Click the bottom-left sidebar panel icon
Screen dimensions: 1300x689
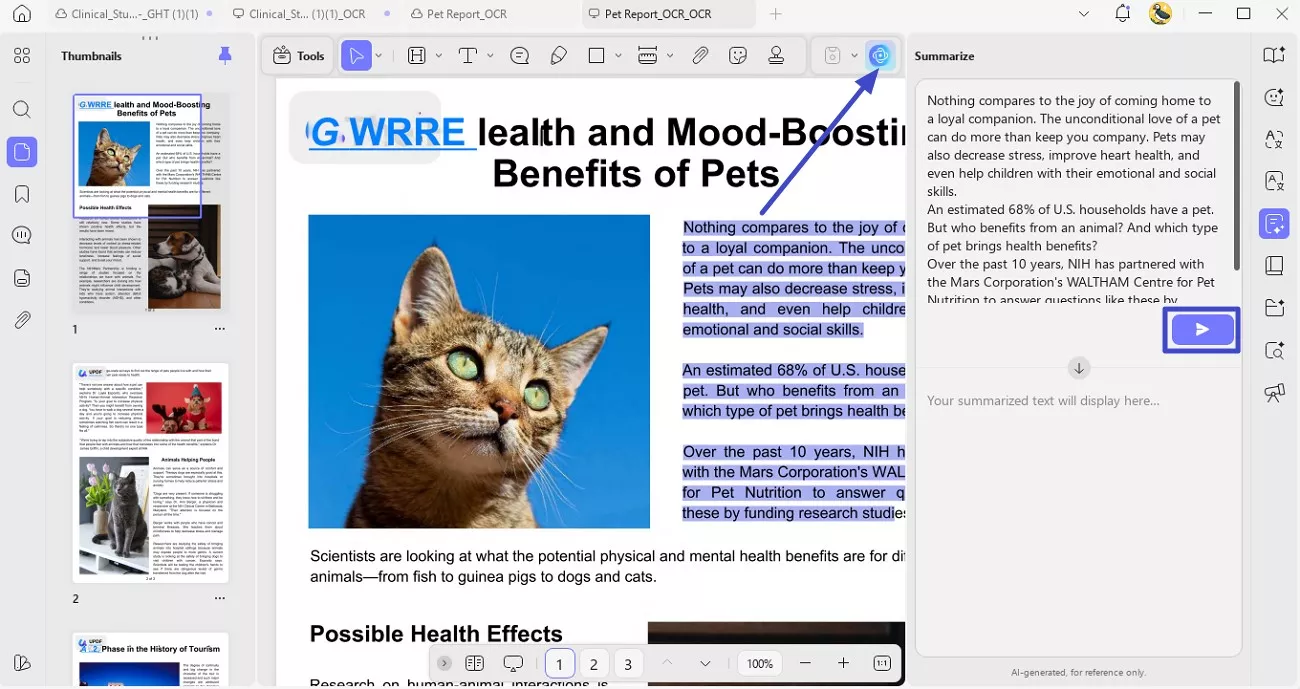click(x=22, y=663)
